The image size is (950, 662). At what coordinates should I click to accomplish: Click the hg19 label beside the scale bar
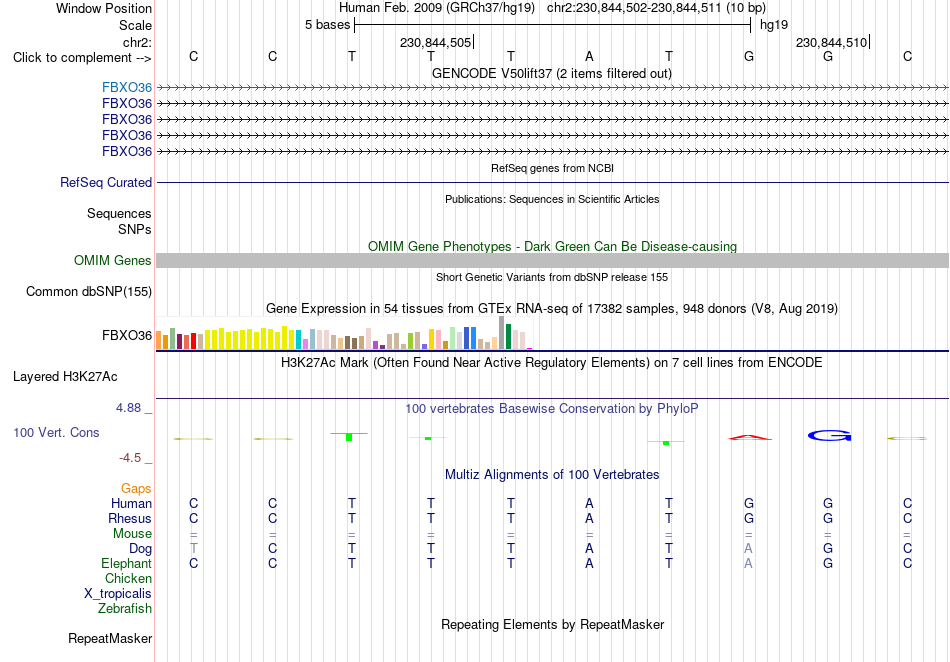pyautogui.click(x=774, y=25)
